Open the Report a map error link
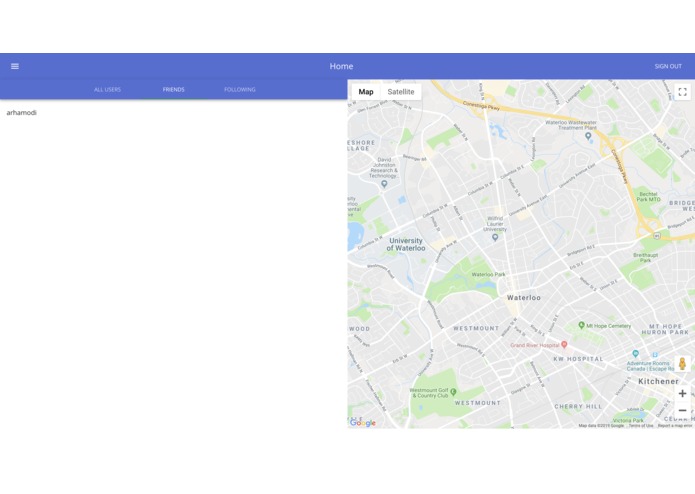This screenshot has width=695, height=494. pyautogui.click(x=675, y=426)
